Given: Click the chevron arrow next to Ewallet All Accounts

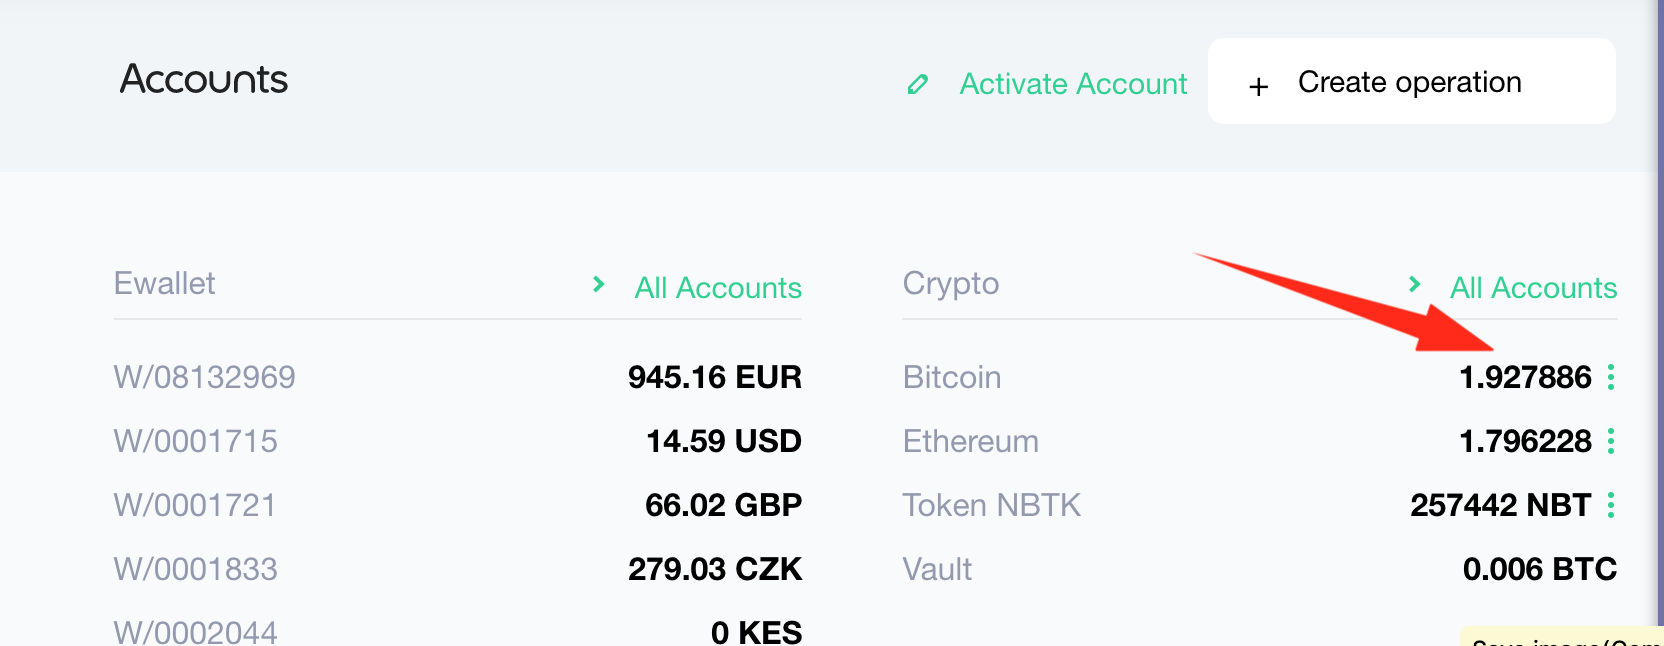Looking at the screenshot, I should point(598,284).
